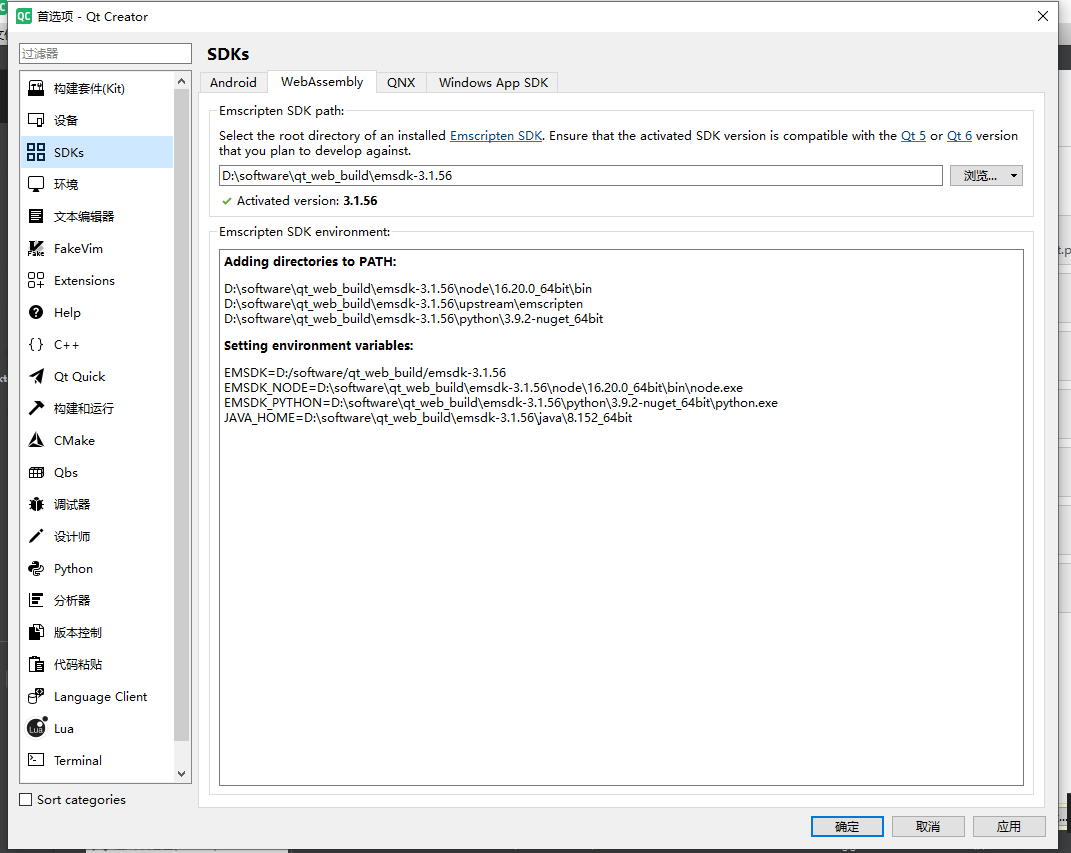The height and width of the screenshot is (853, 1071).
Task: Select the 设计师 designer pencil icon
Action: pyautogui.click(x=36, y=536)
